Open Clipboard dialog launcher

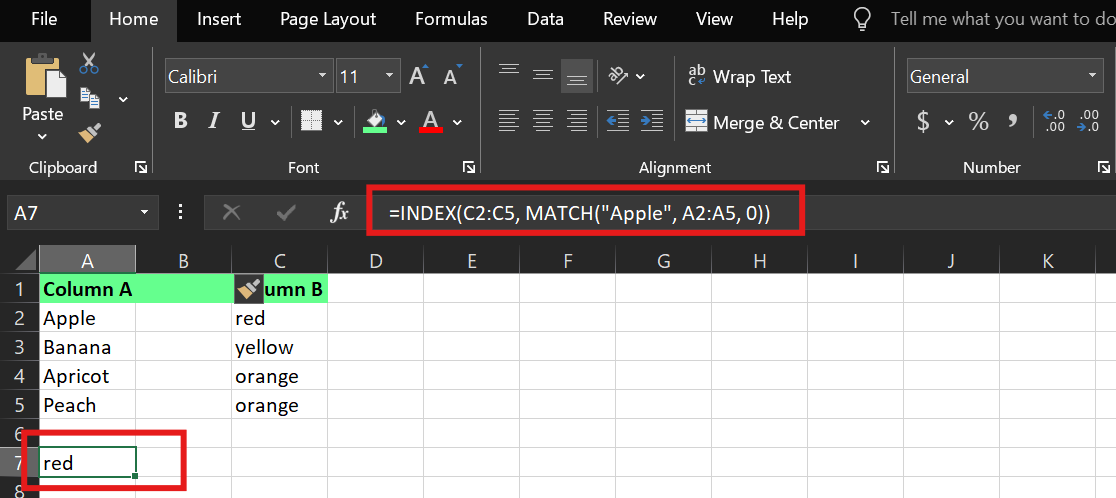[141, 167]
